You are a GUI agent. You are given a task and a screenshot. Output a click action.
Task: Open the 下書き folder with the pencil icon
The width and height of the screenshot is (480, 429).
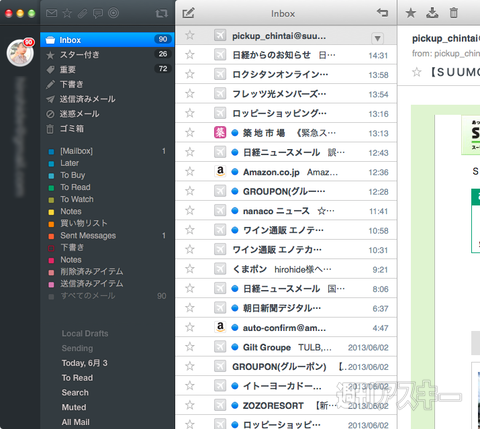tap(107, 84)
